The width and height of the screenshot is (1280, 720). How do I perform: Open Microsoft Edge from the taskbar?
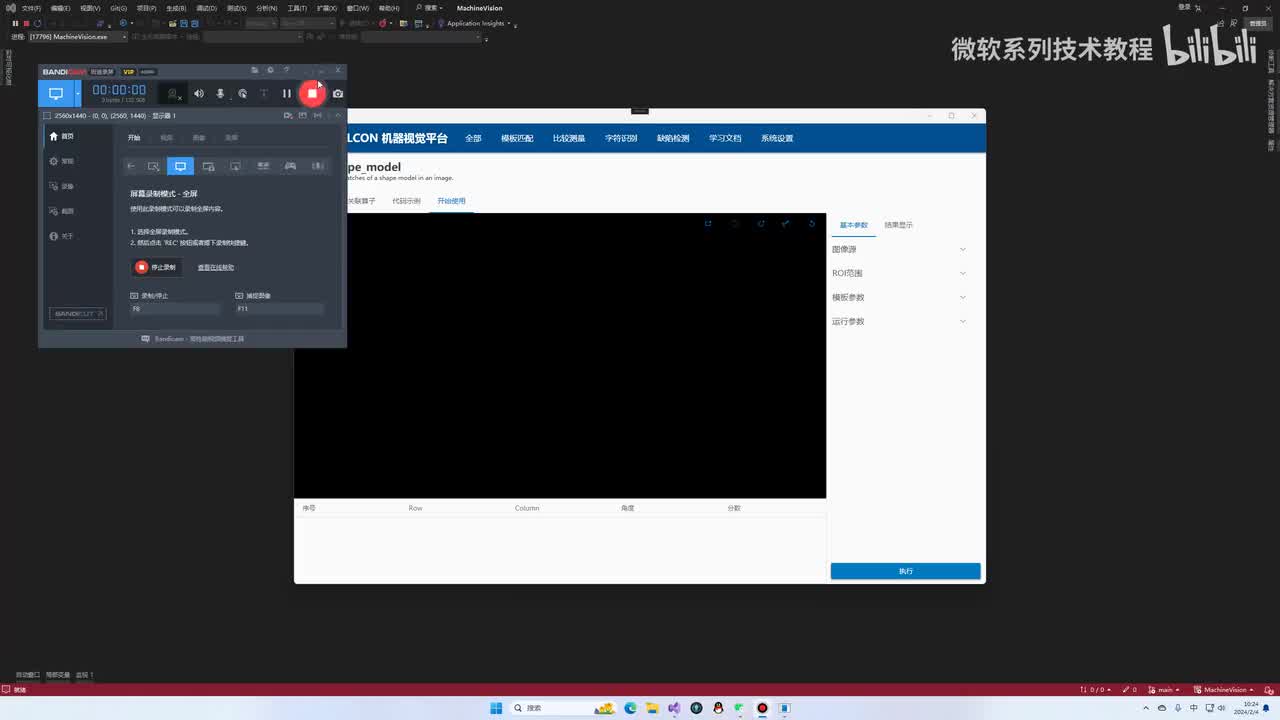[x=630, y=708]
